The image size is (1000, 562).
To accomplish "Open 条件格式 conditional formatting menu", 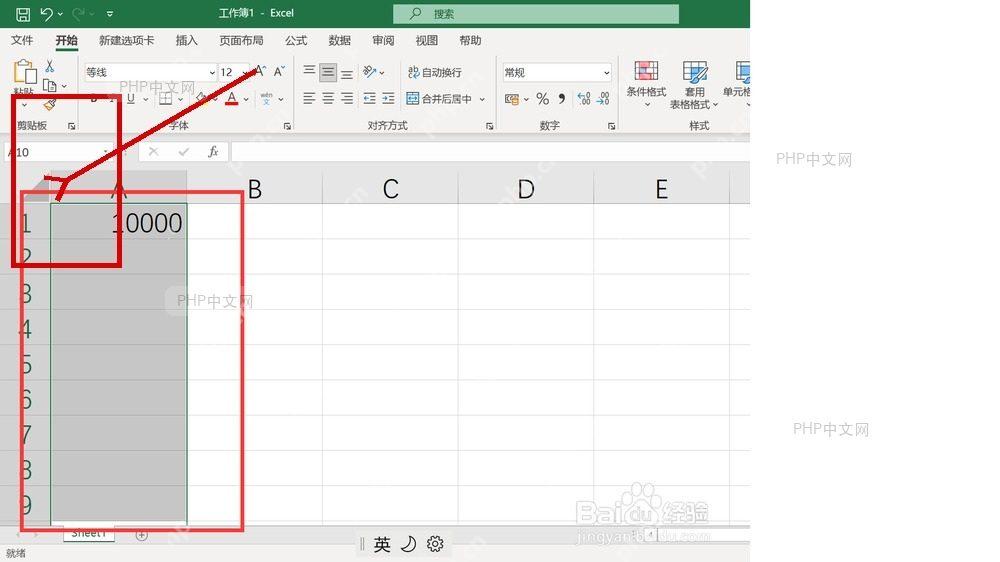I will [645, 84].
